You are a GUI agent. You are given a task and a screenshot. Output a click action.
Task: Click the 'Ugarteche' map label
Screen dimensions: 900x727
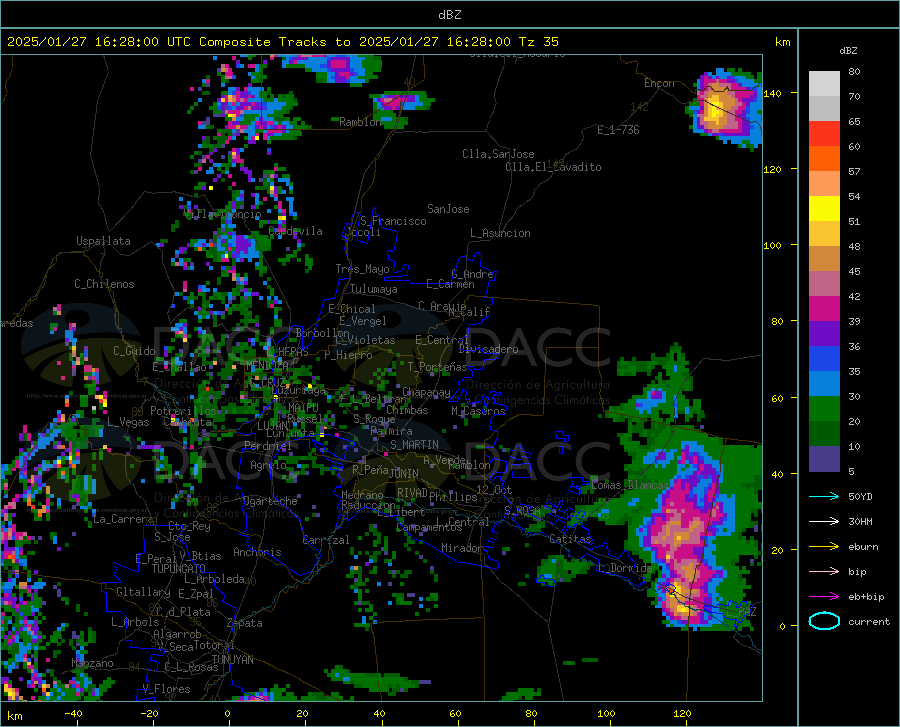coord(270,501)
